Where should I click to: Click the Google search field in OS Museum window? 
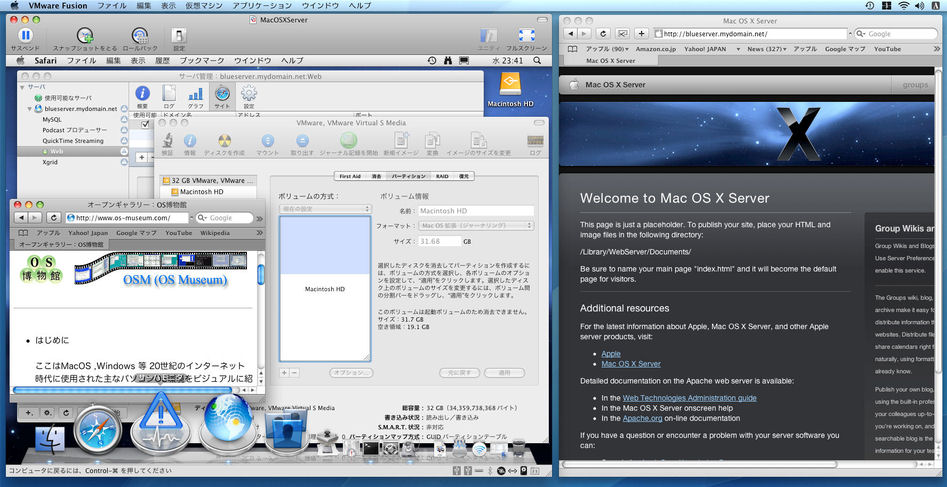pos(225,218)
